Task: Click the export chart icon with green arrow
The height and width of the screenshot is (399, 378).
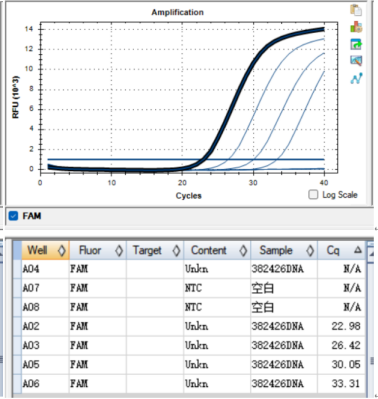Action: [x=356, y=44]
